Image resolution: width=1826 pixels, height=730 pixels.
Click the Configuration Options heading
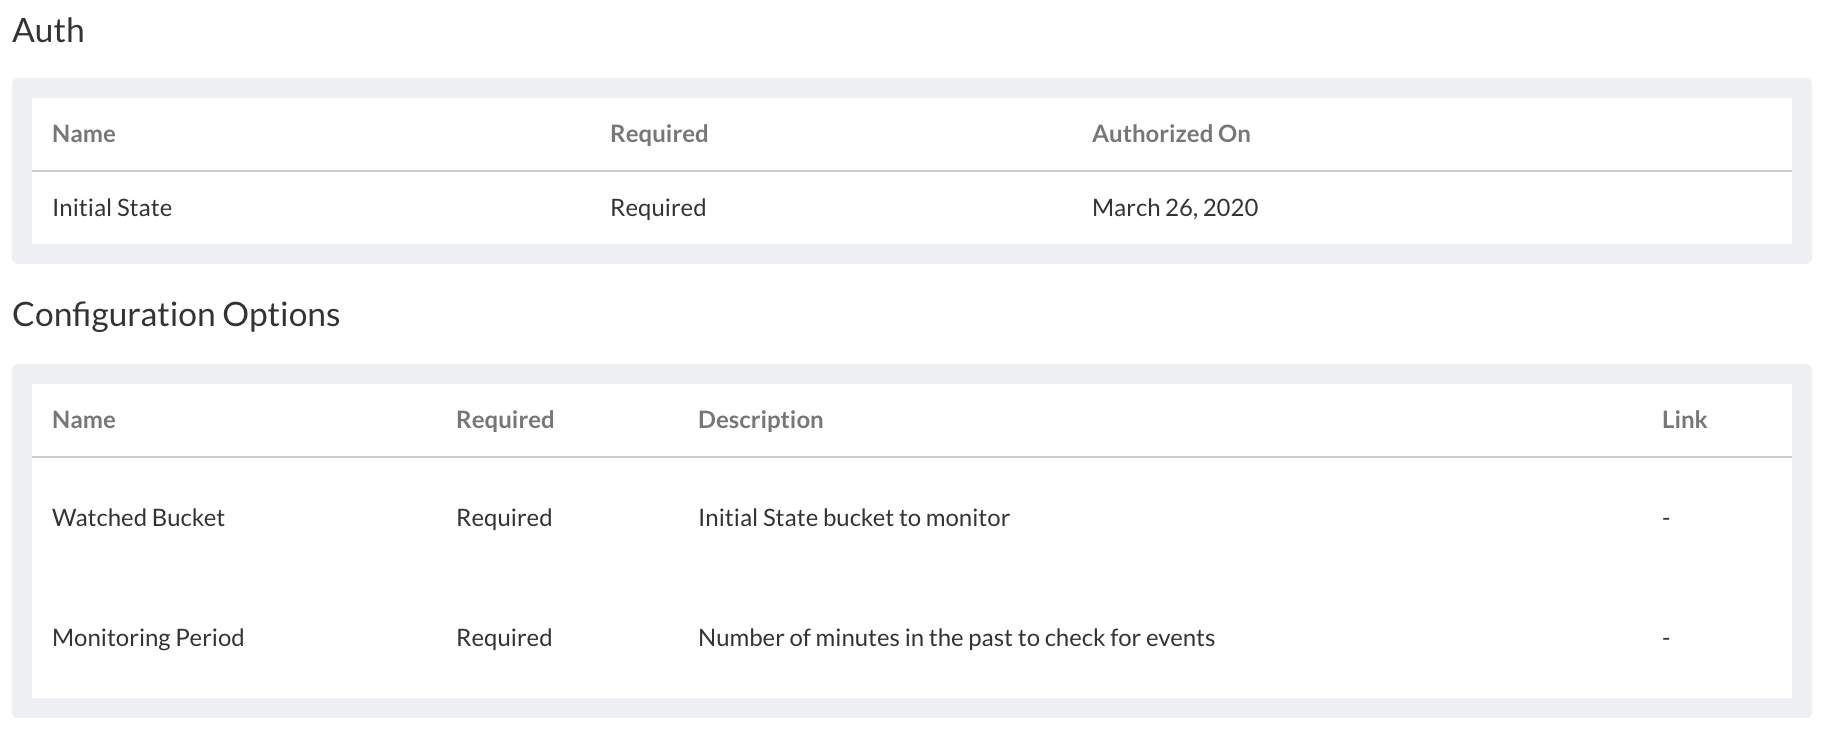coord(176,315)
